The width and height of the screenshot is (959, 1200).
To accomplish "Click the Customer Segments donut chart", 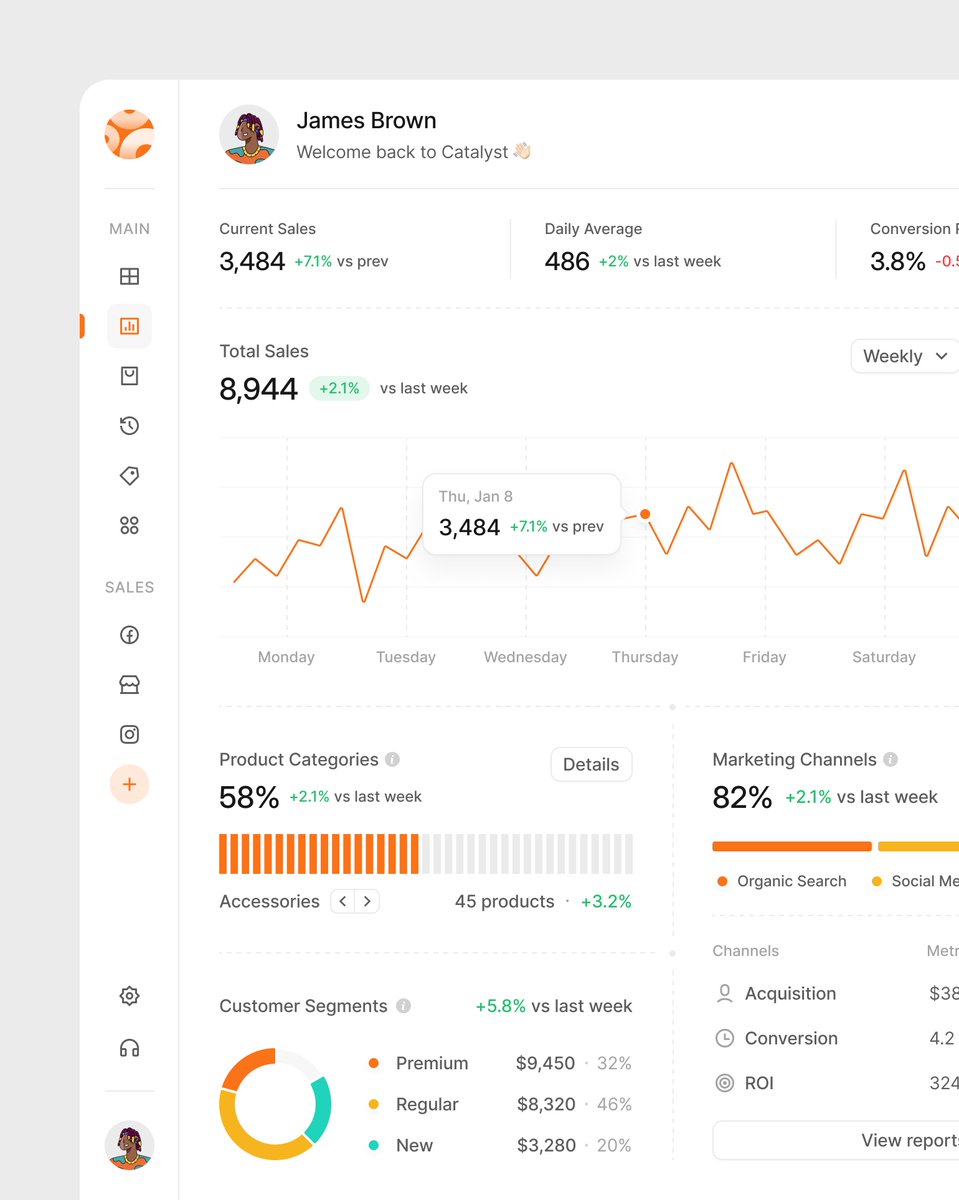I will point(275,1104).
